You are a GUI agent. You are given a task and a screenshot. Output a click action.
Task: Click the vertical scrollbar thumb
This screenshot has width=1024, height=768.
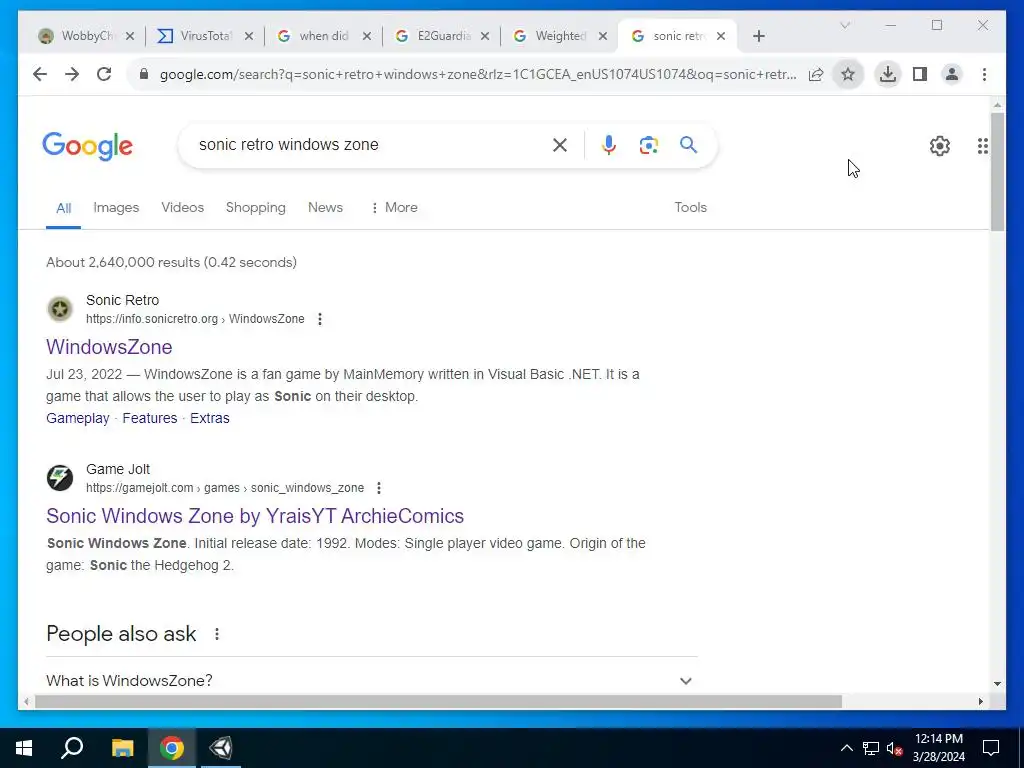coord(997,171)
